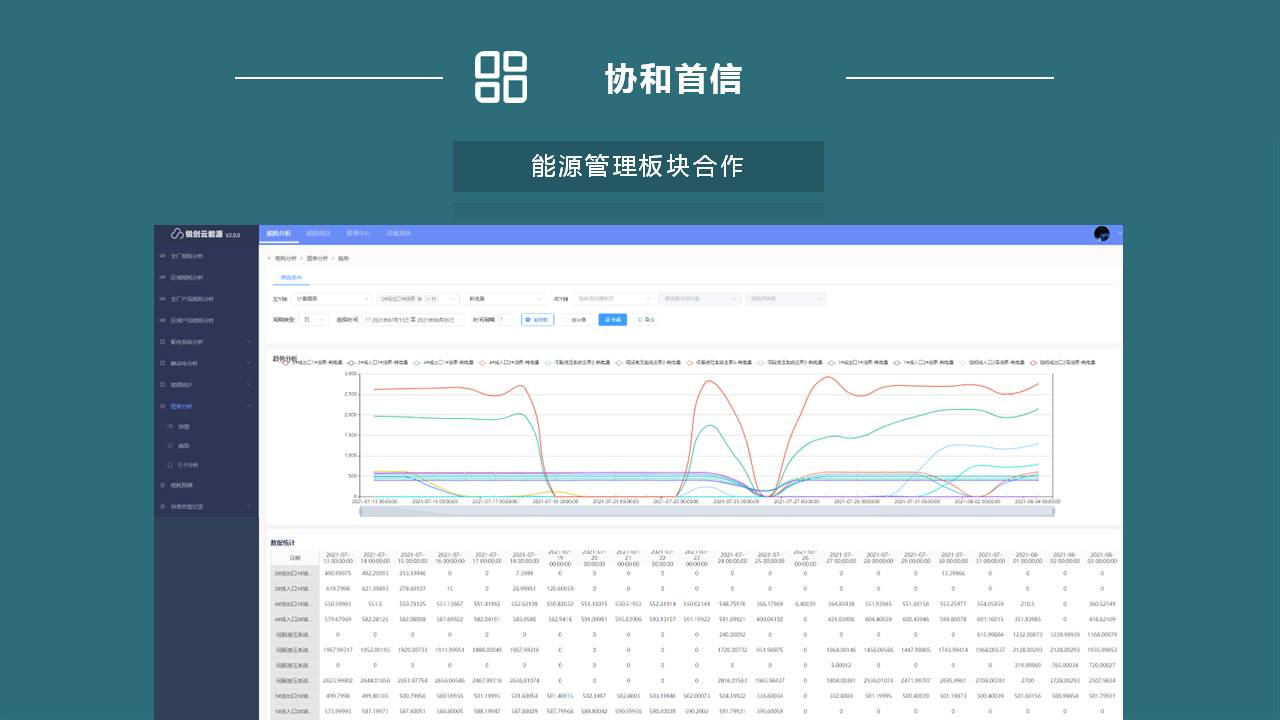
Task: Open the second top navigation tab
Action: [317, 233]
